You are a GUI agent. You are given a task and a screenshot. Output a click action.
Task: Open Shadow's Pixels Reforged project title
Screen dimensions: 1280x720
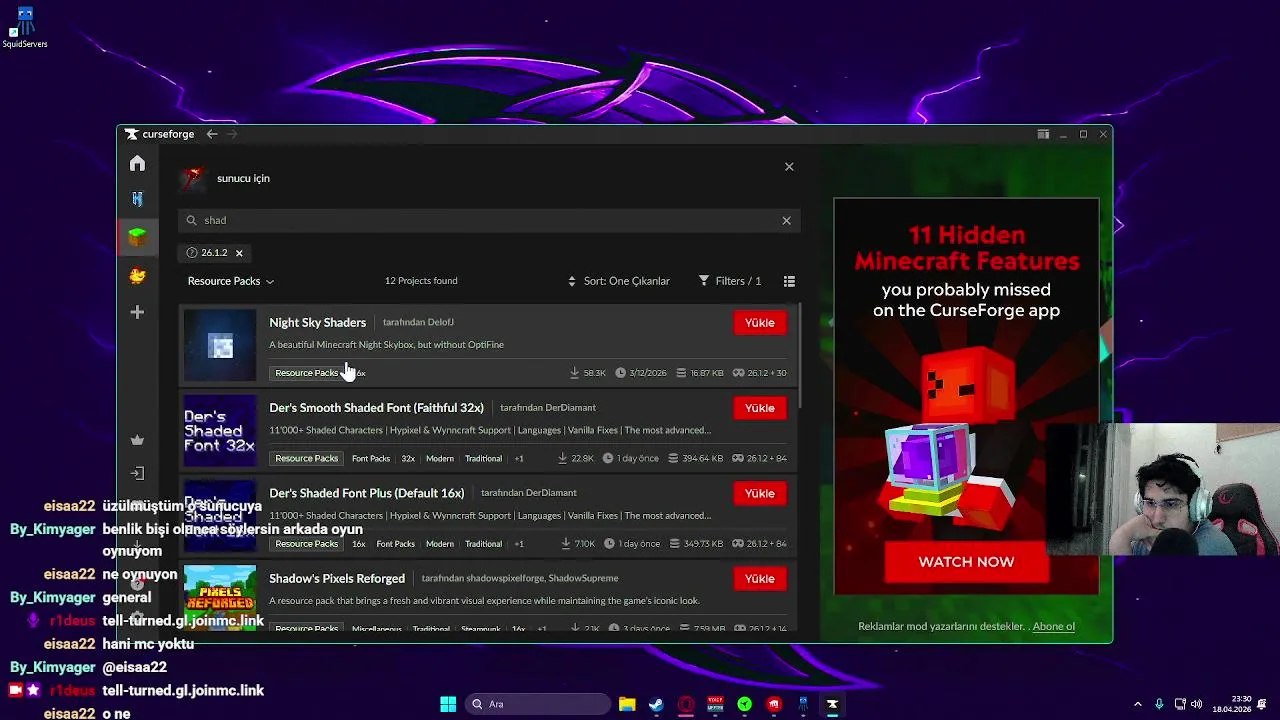point(337,578)
